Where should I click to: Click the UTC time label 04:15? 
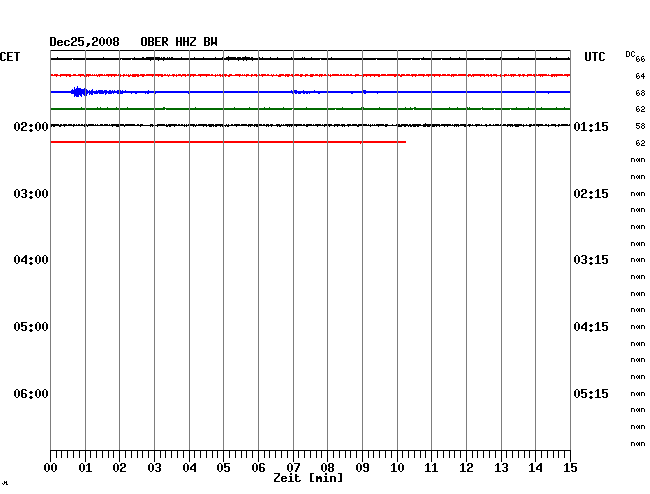[x=591, y=327]
